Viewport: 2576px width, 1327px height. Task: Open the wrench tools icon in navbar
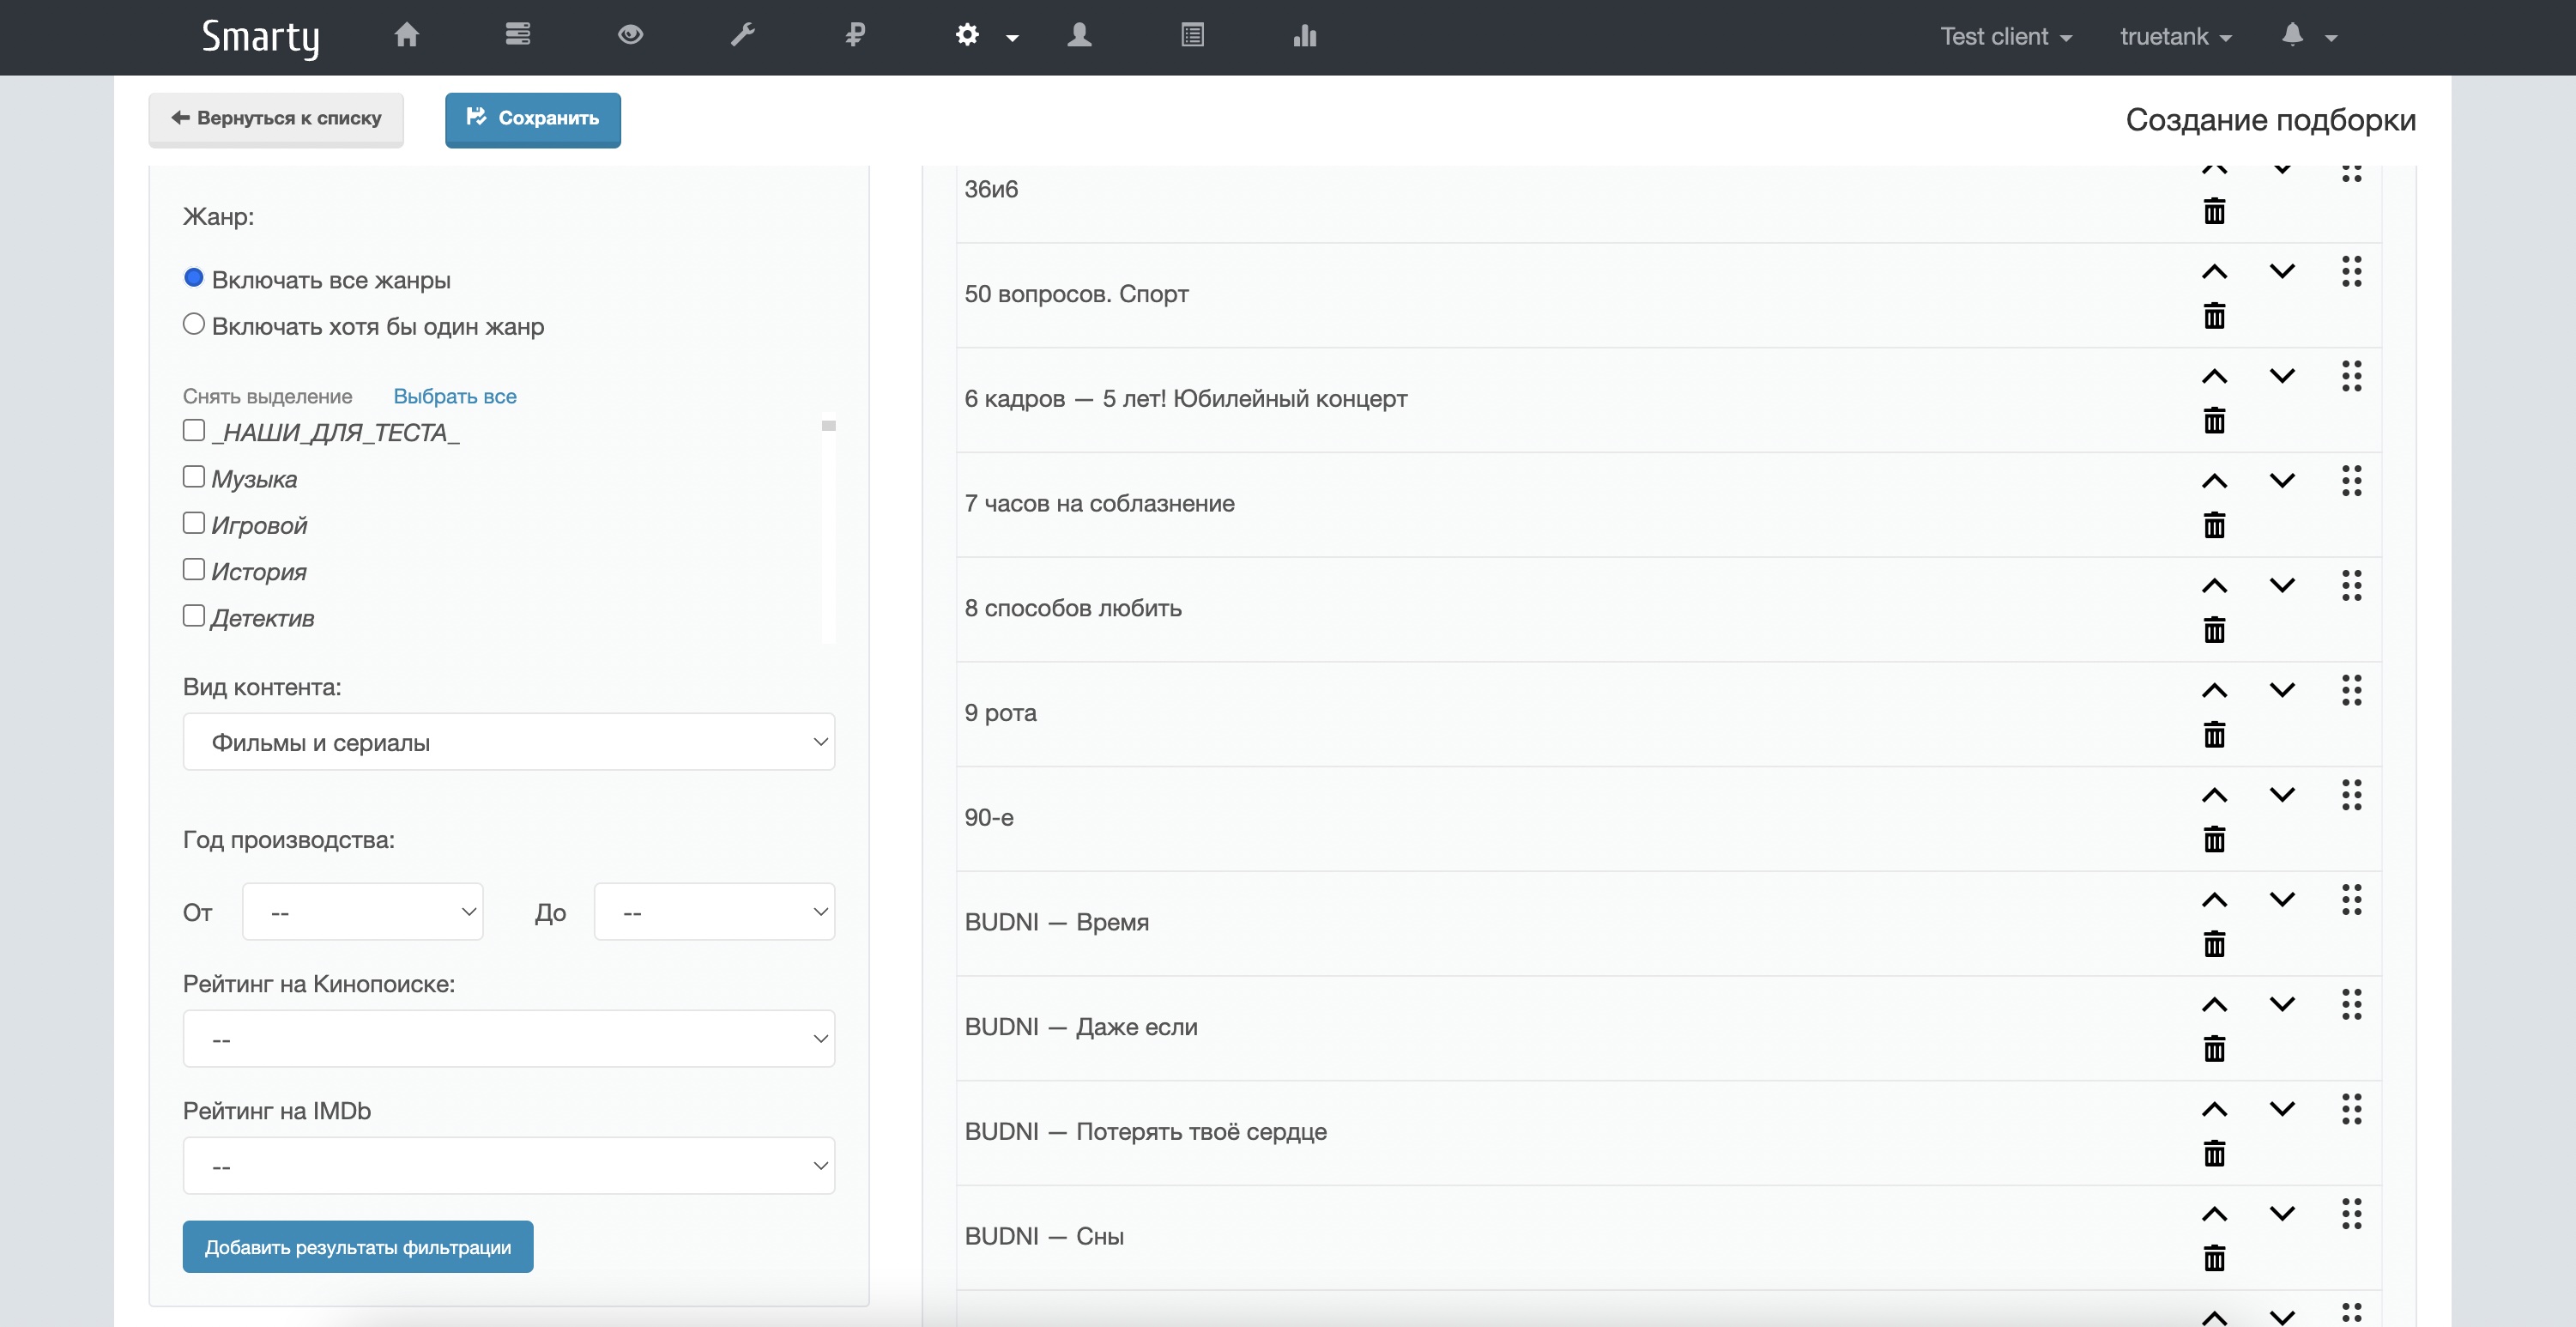pos(742,35)
